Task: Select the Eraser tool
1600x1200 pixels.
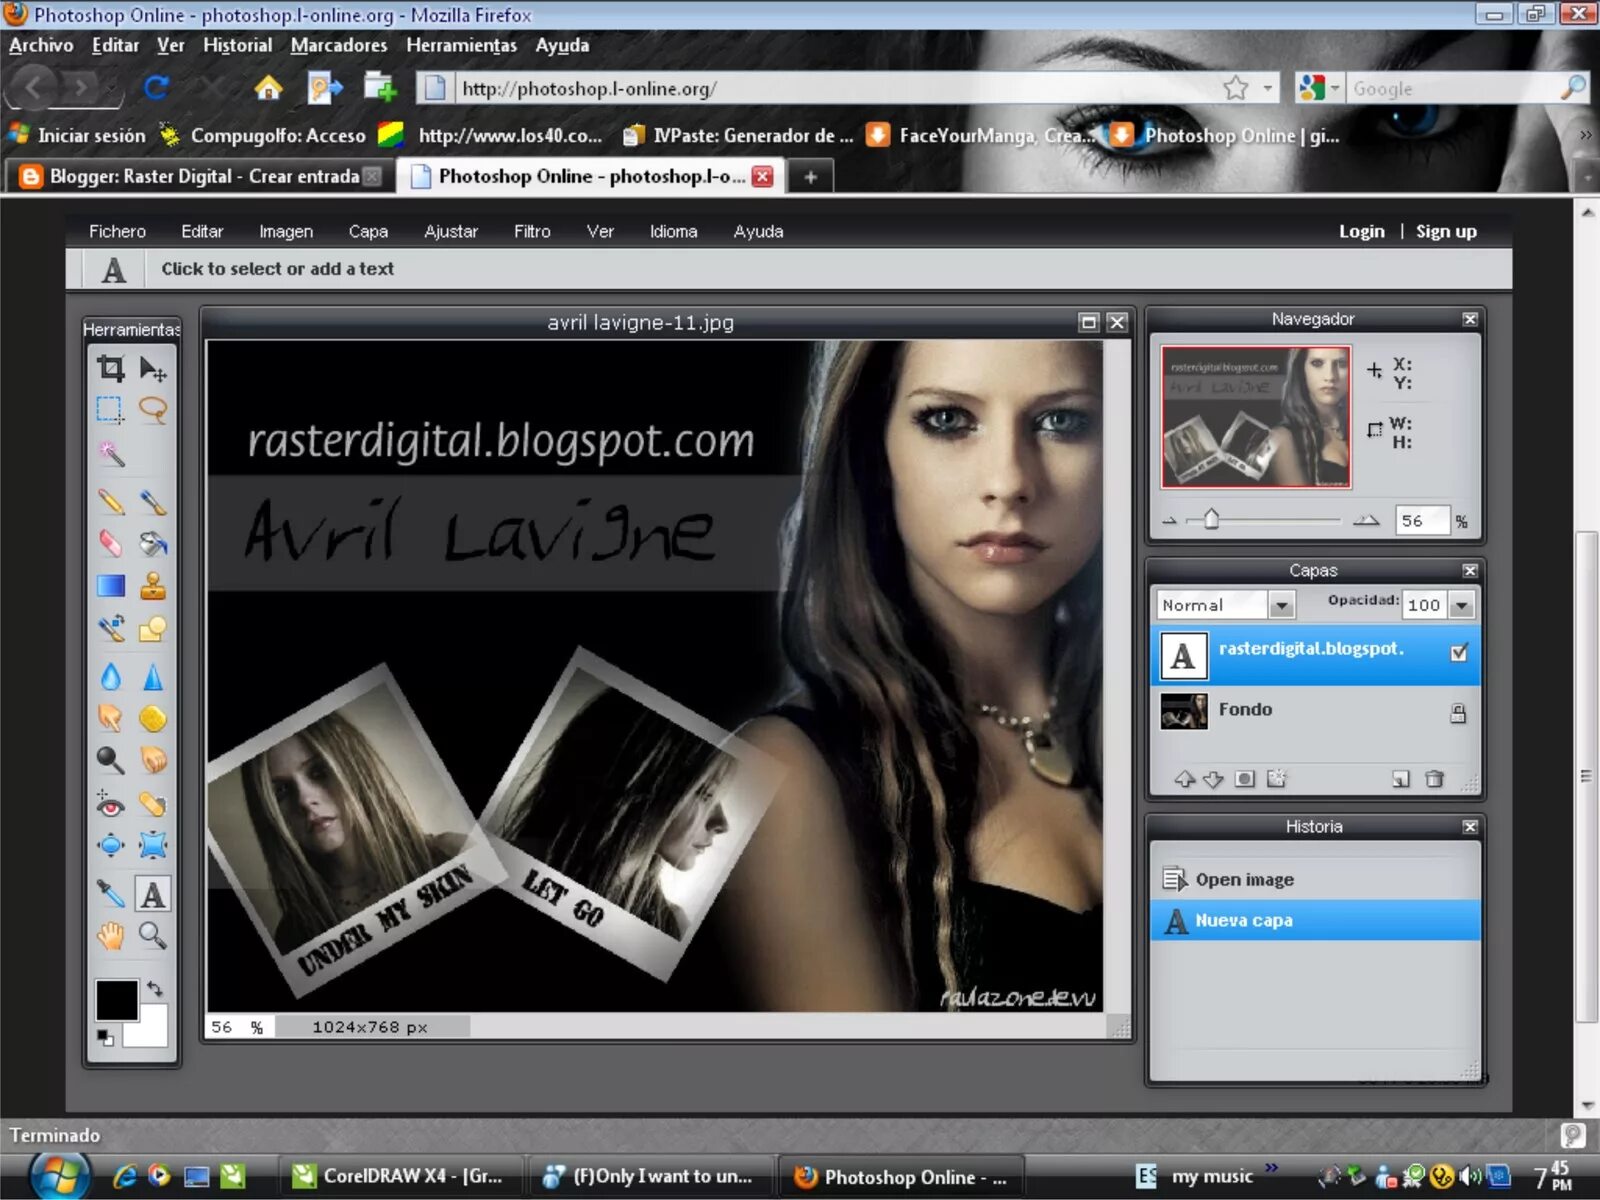Action: (110, 543)
